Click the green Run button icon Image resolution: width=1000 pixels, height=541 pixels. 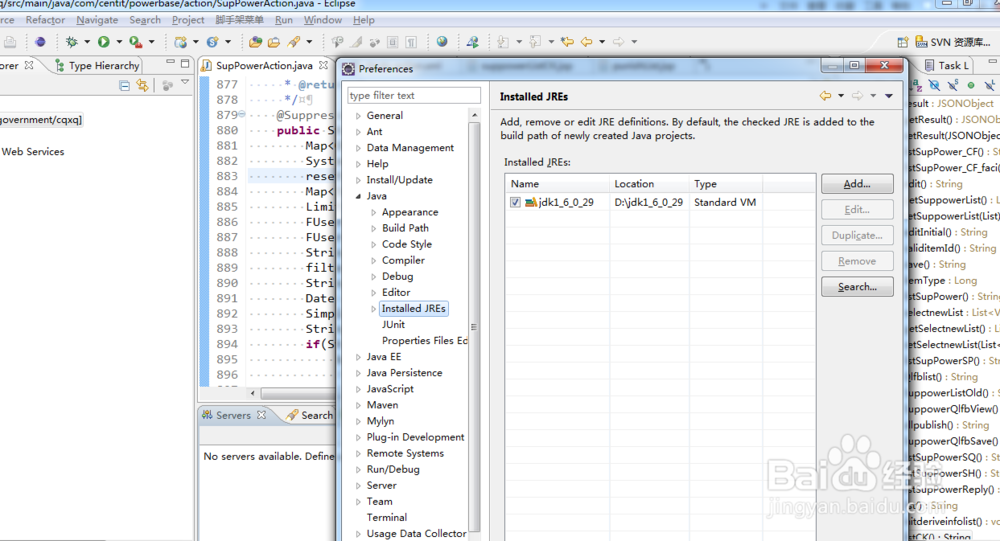tap(103, 42)
